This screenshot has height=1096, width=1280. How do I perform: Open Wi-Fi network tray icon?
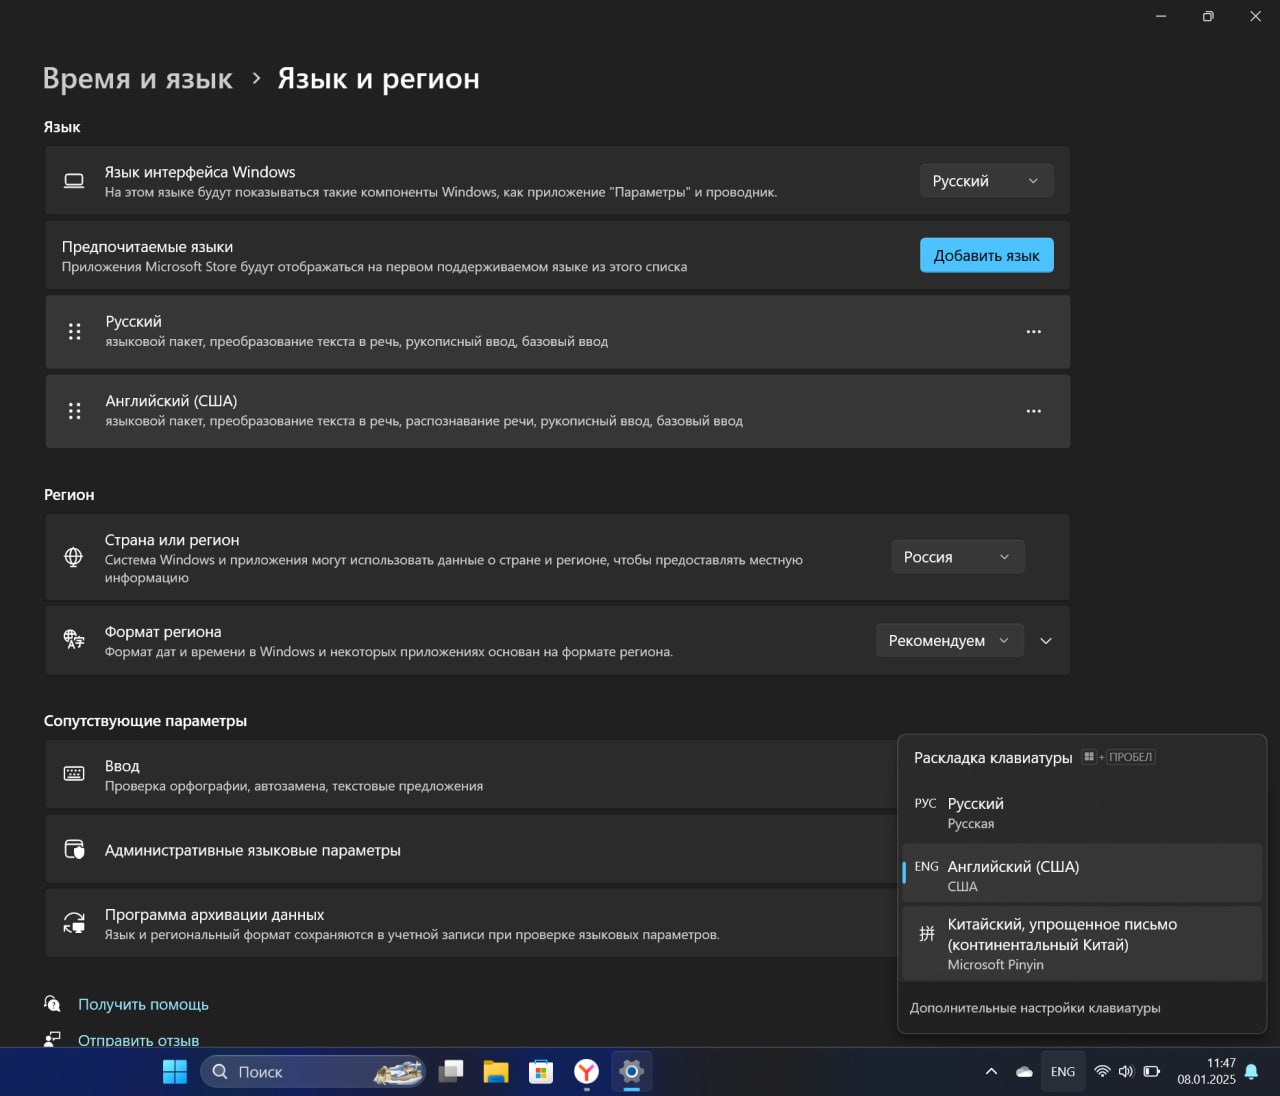click(x=1102, y=1071)
